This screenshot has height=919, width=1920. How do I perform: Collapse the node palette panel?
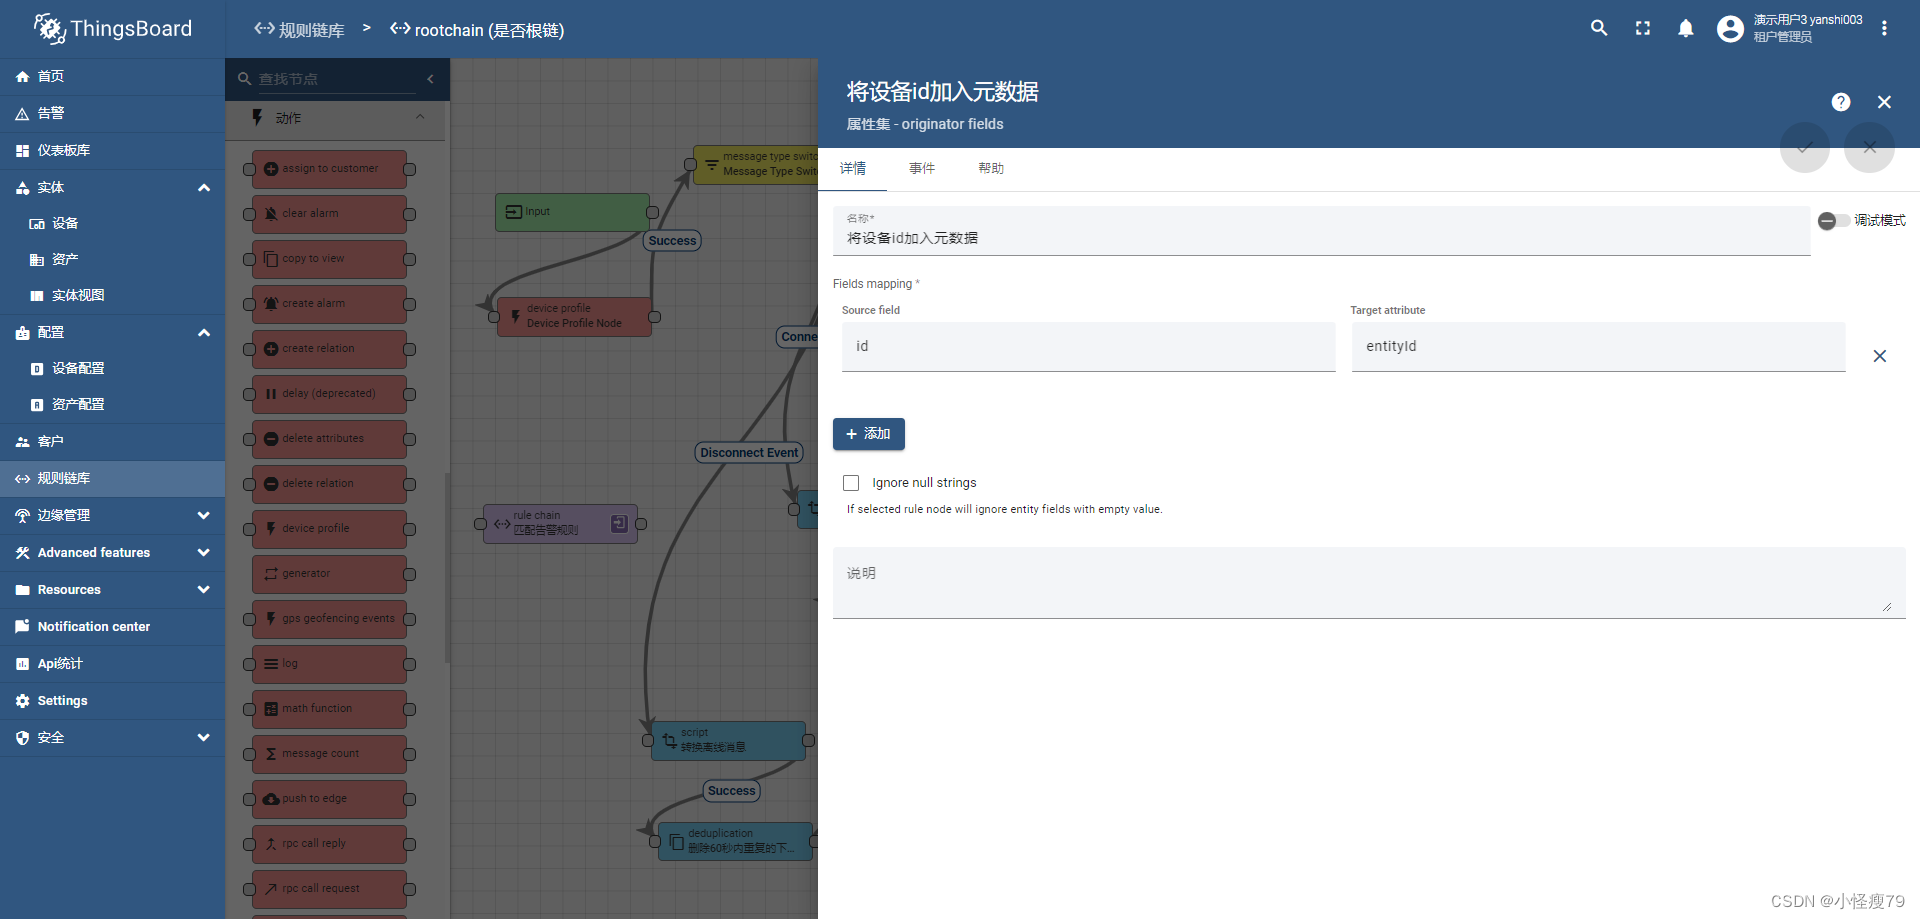pyautogui.click(x=431, y=78)
